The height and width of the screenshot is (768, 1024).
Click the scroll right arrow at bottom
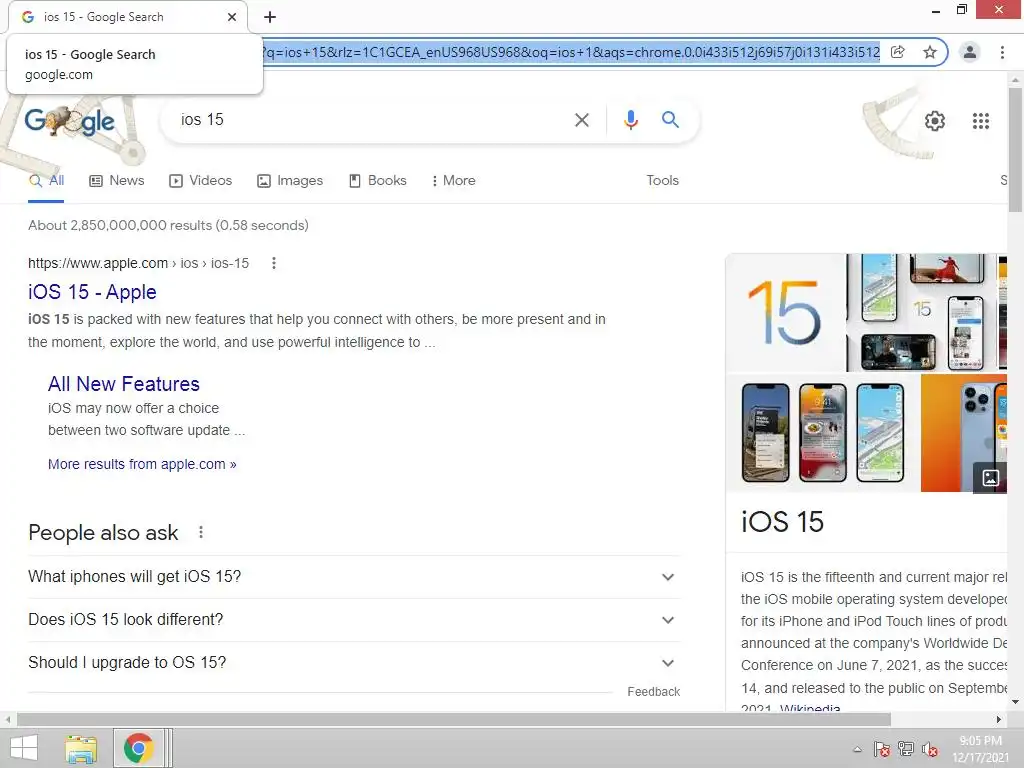[999, 720]
